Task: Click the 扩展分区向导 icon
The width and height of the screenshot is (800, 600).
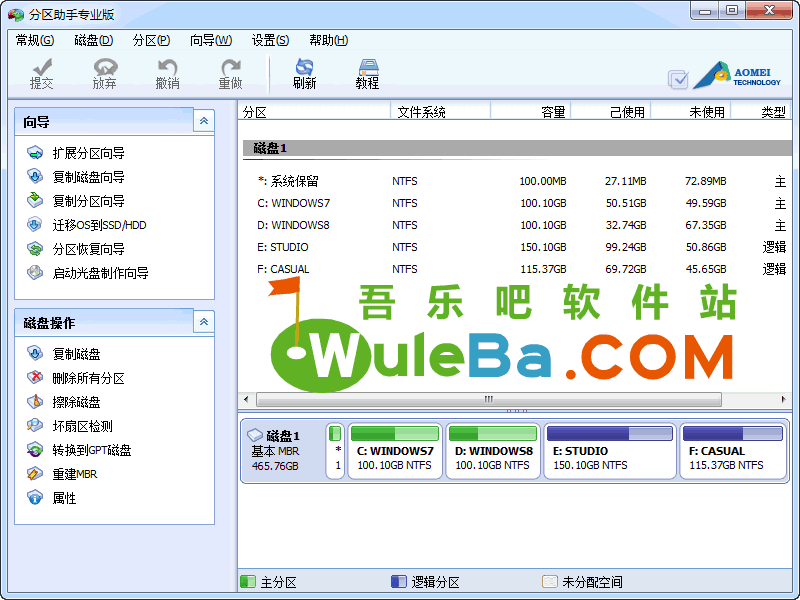Action: click(x=35, y=153)
